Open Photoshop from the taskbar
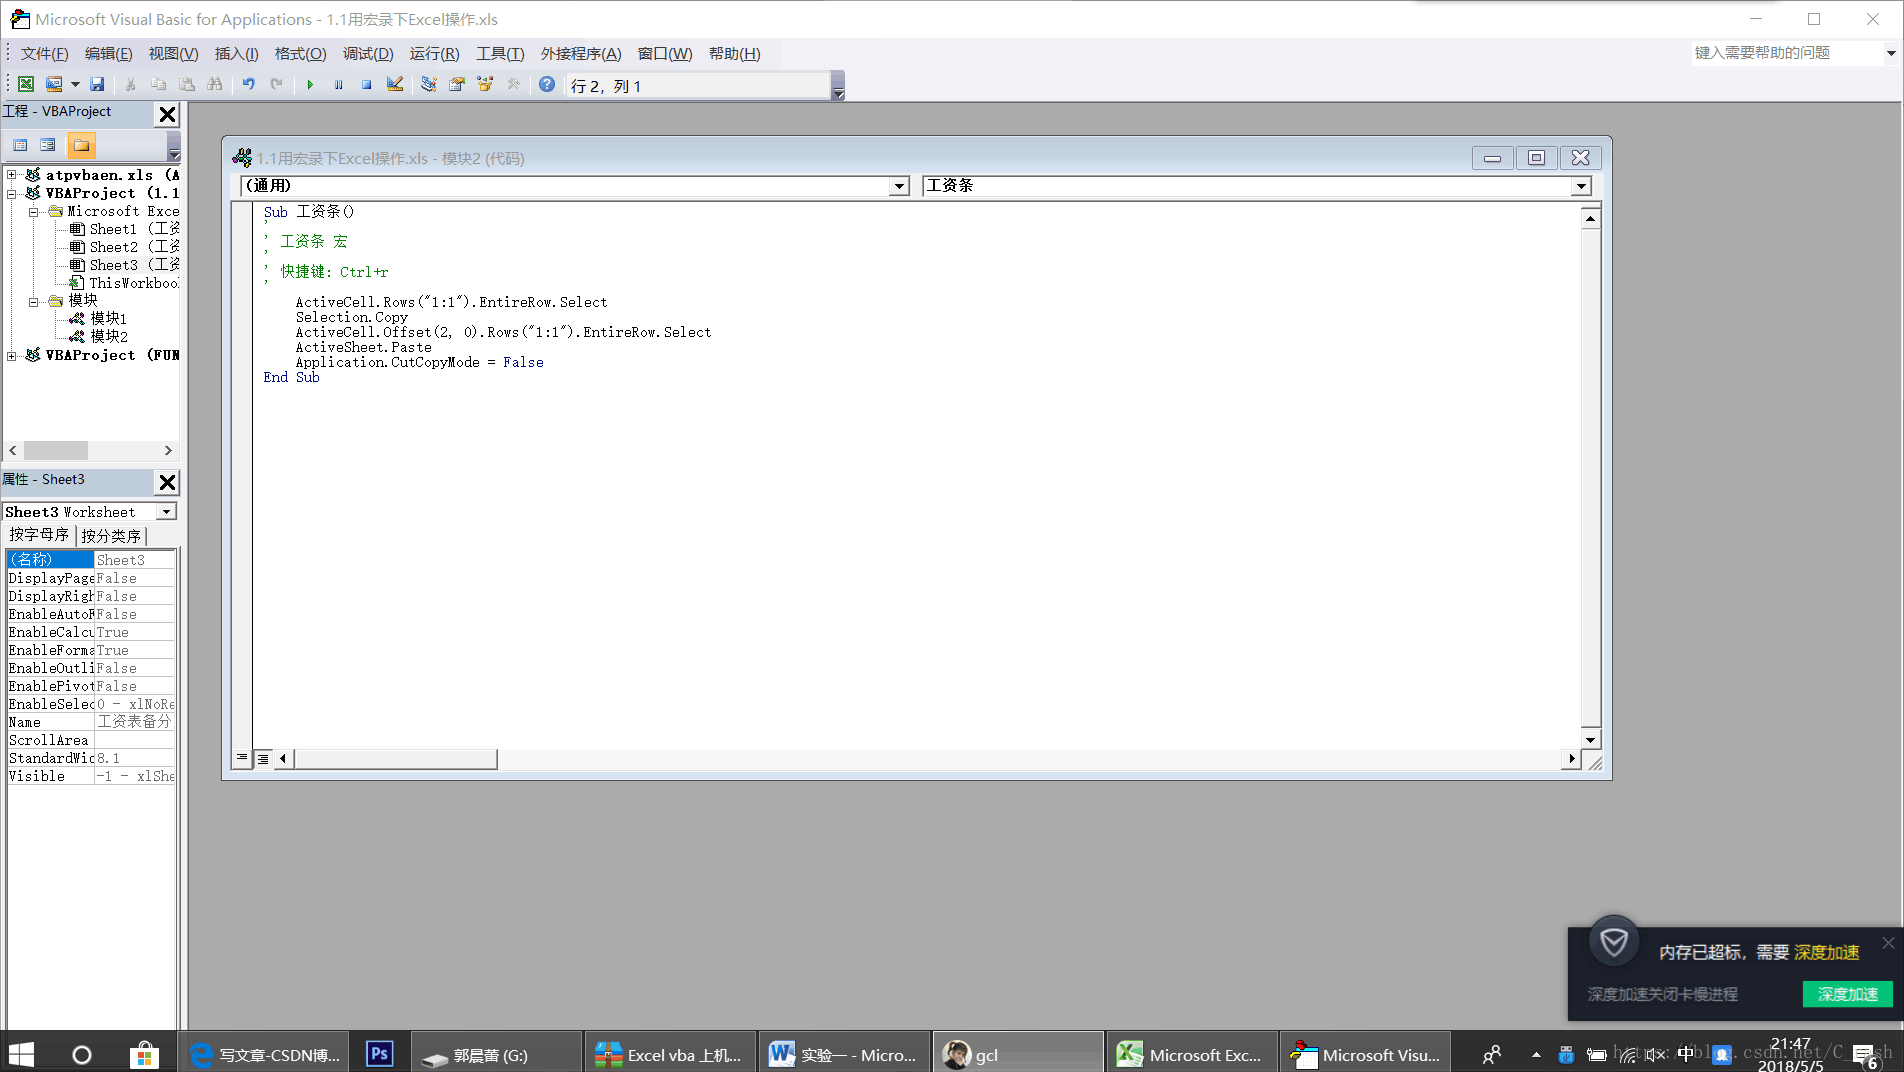Image resolution: width=1904 pixels, height=1072 pixels. click(x=380, y=1054)
